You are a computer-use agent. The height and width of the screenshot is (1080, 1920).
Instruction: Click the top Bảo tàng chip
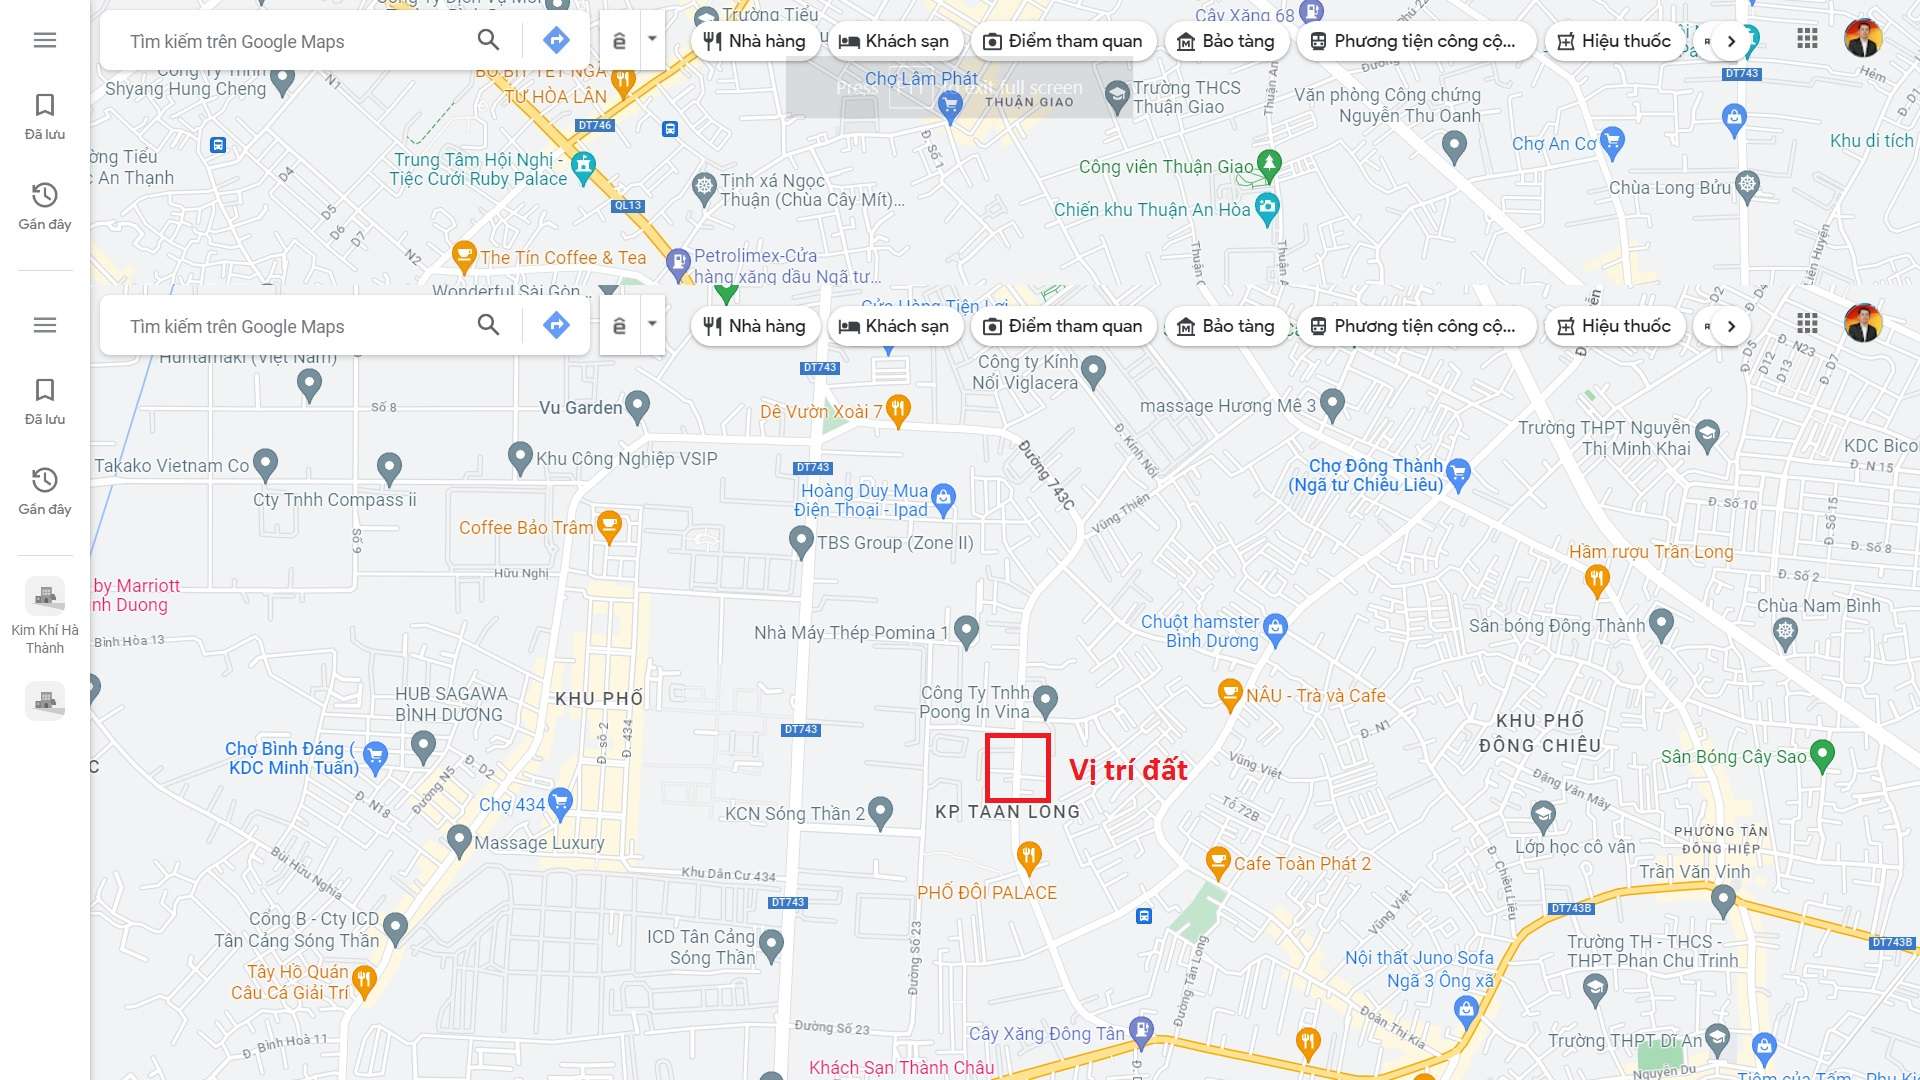[x=1226, y=41]
